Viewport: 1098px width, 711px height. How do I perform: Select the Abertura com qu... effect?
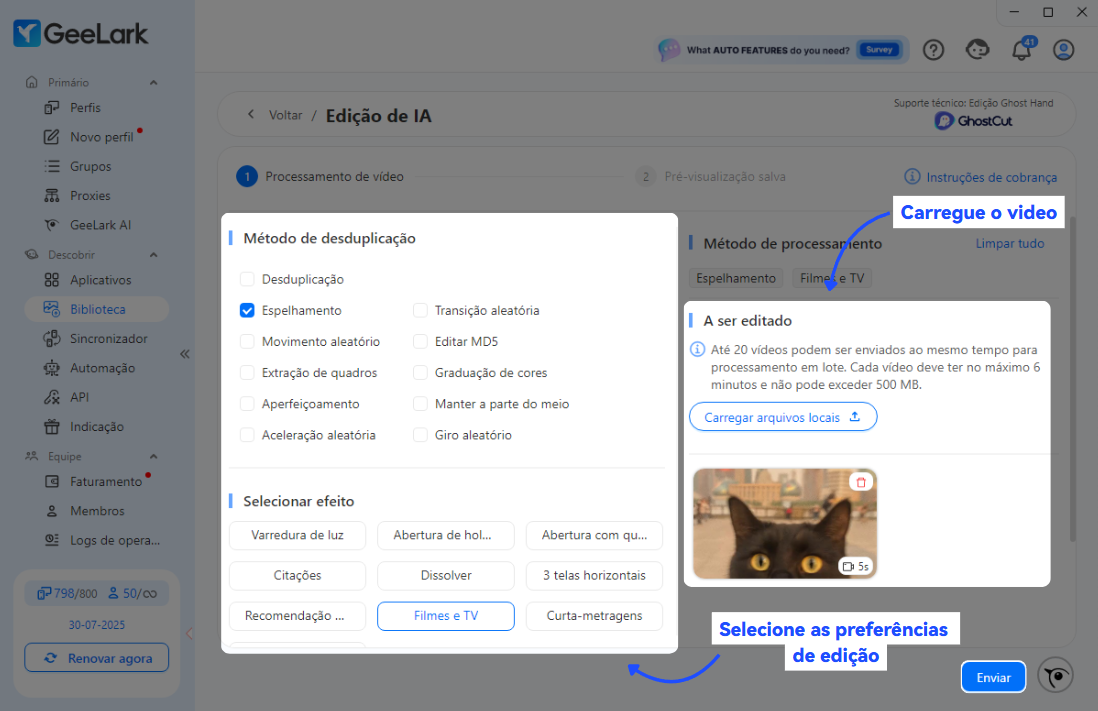tap(595, 535)
